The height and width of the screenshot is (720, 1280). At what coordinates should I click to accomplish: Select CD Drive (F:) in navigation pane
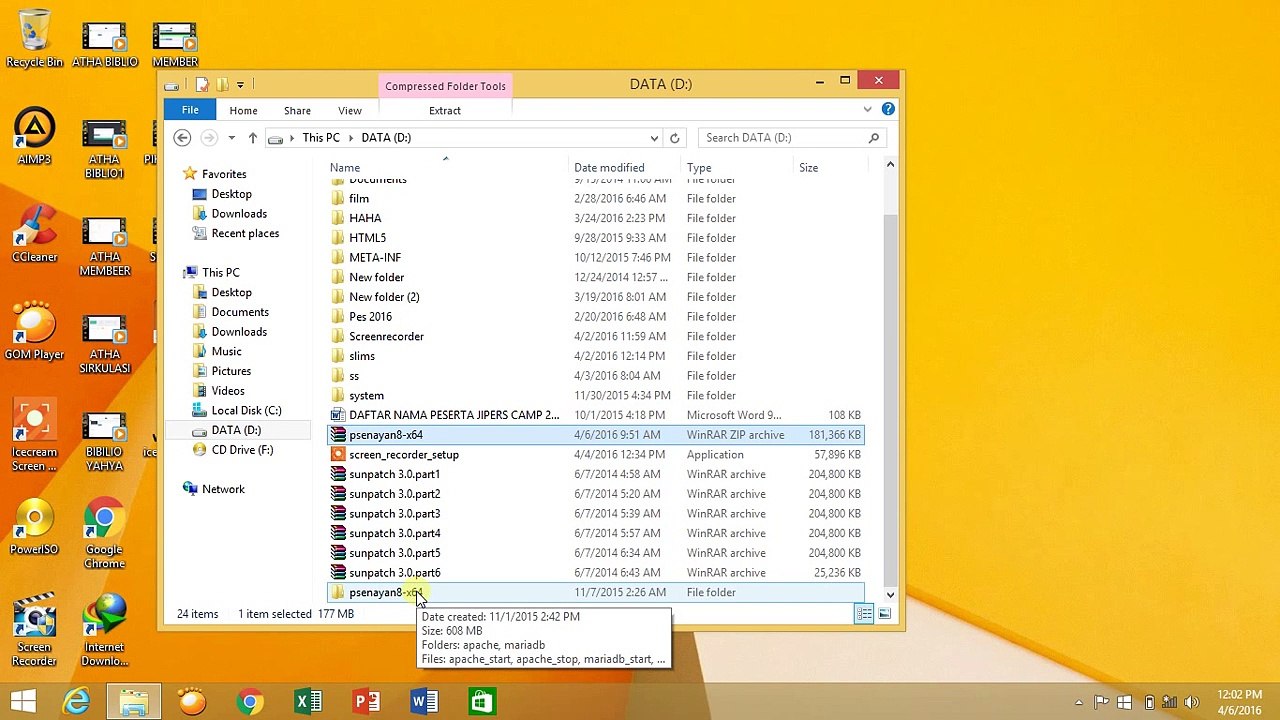coord(242,450)
